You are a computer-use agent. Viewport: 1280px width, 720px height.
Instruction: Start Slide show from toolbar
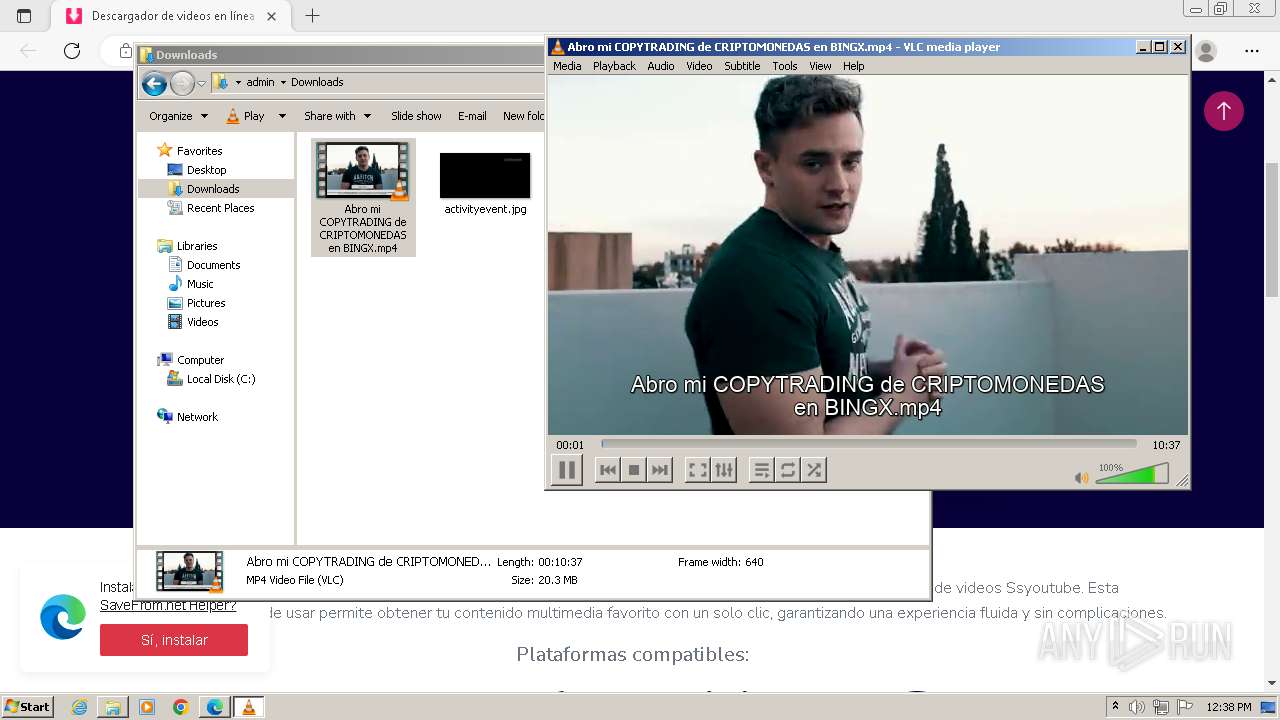tap(416, 116)
